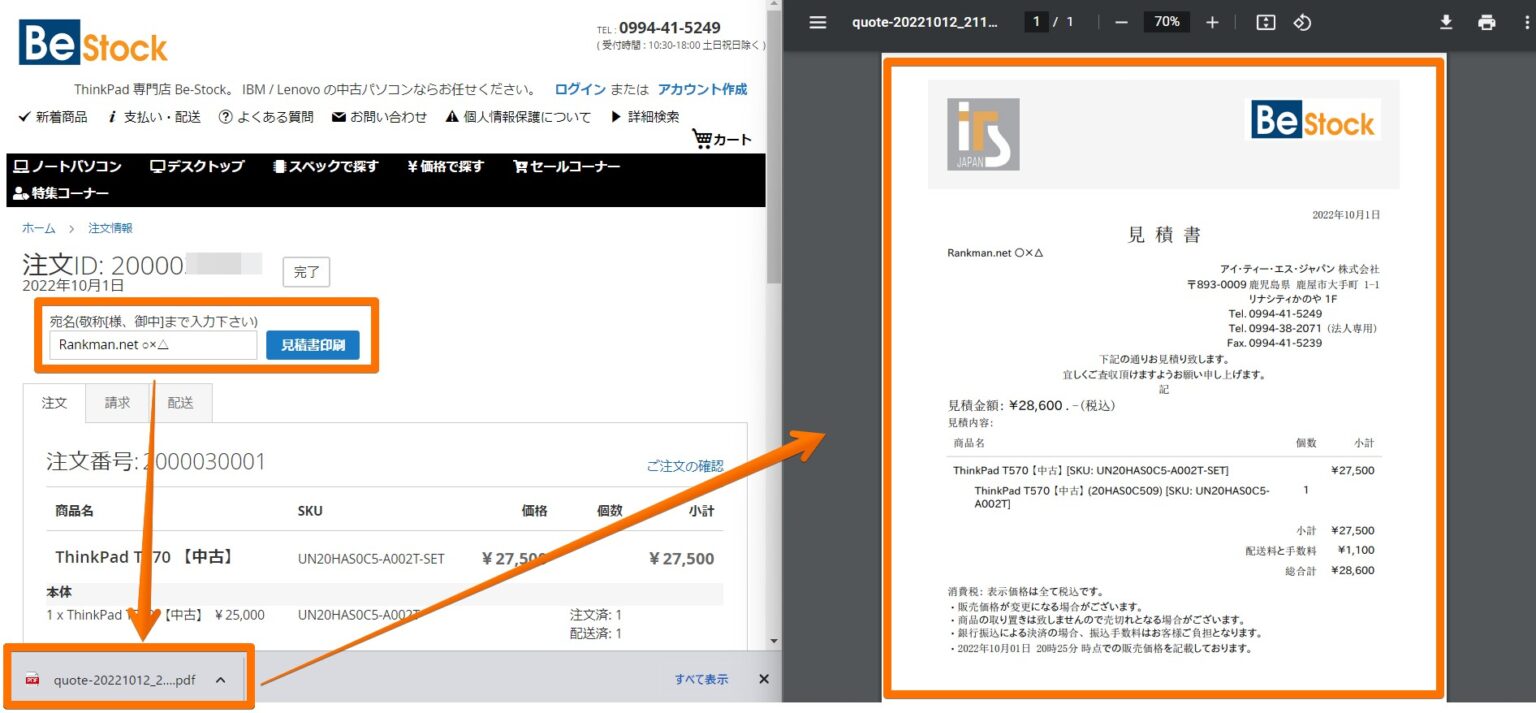This screenshot has width=1536, height=713.
Task: Switch to the 配送 tab
Action: [180, 403]
